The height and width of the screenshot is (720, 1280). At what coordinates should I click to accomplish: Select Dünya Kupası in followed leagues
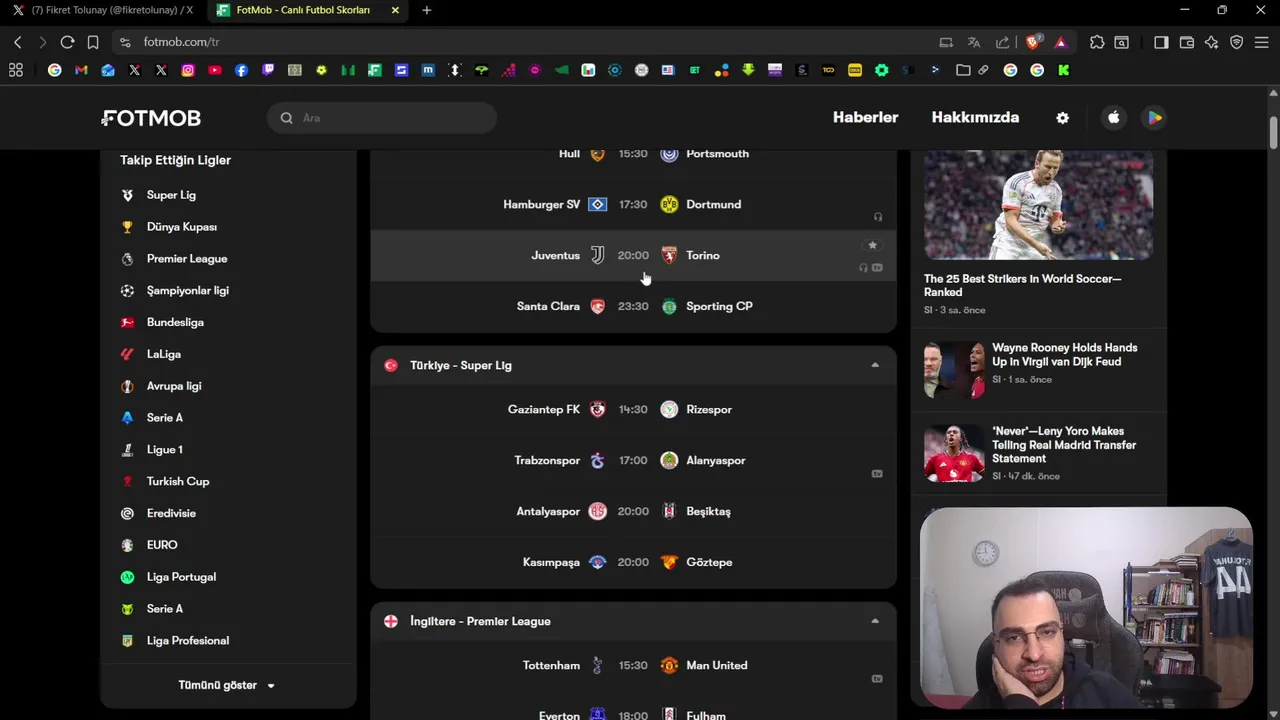point(181,227)
